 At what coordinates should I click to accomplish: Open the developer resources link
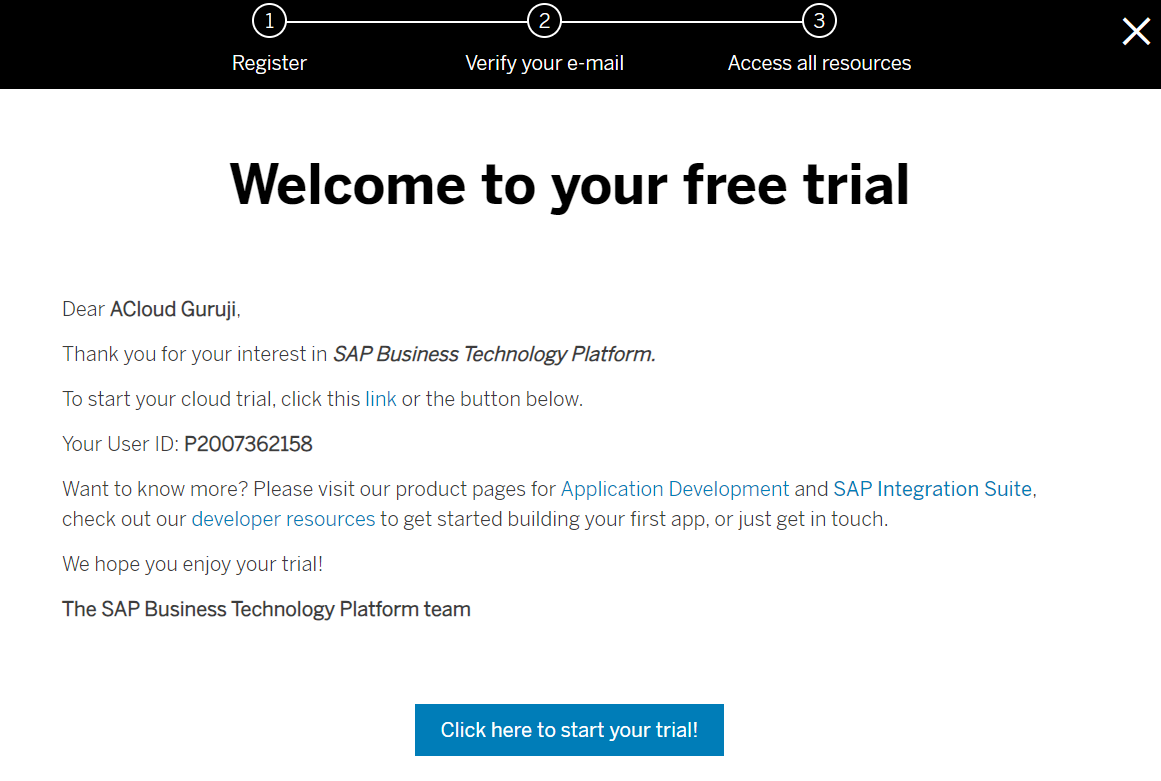point(283,519)
